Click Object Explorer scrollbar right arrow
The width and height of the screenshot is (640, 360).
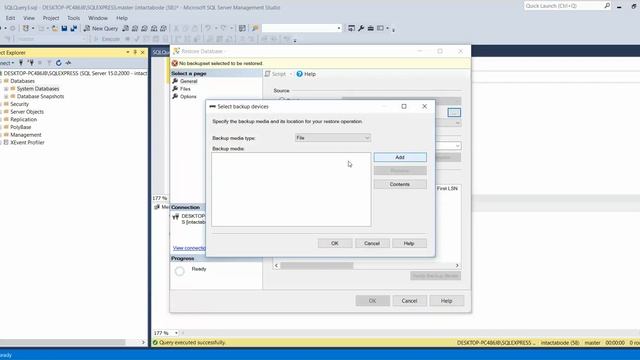point(143,342)
